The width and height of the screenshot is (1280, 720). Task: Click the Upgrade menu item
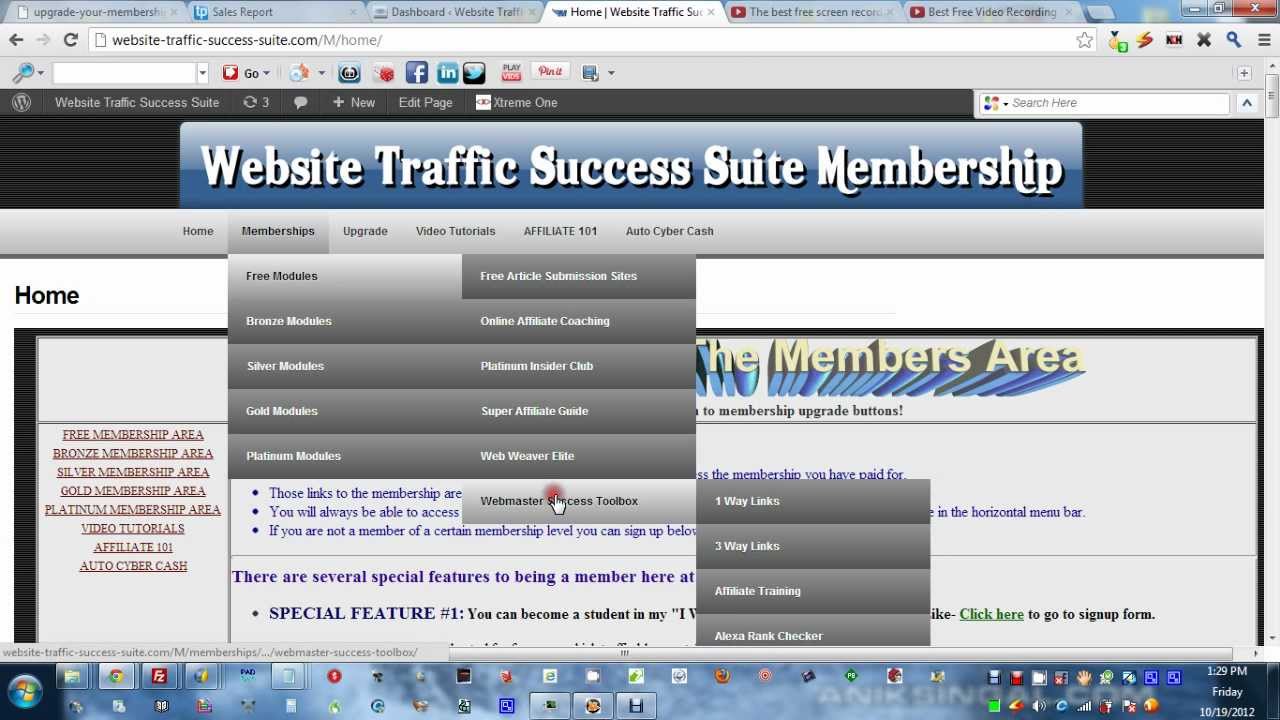pos(365,231)
